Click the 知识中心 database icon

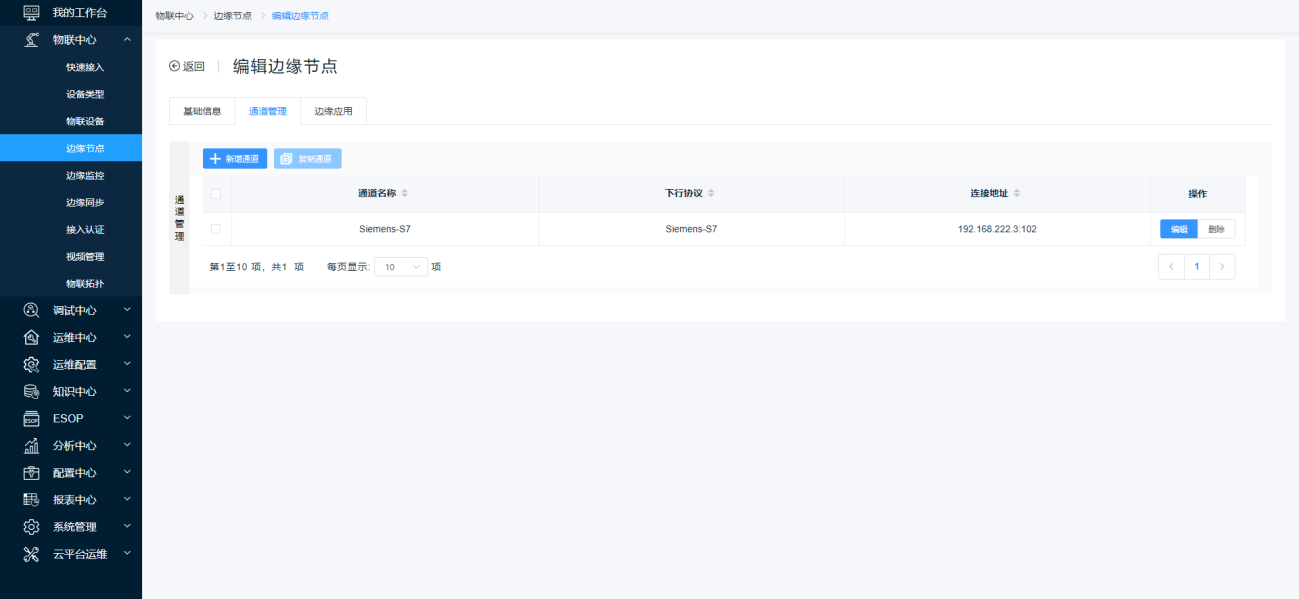[x=31, y=391]
